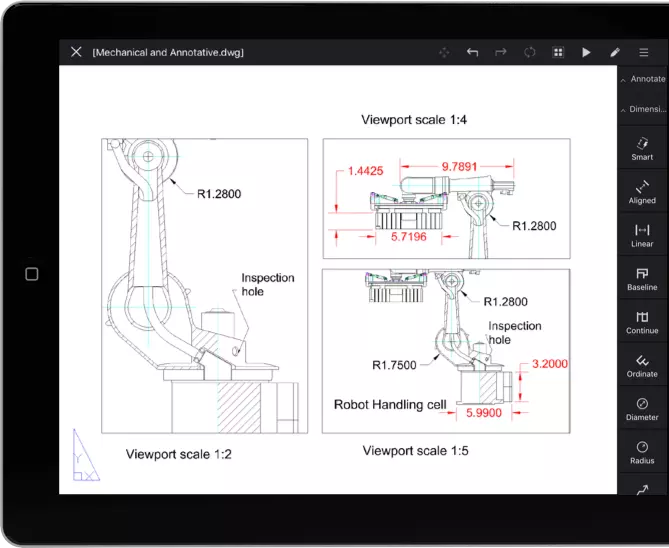Click the pan/move crosshair icon in top bar

point(444,52)
